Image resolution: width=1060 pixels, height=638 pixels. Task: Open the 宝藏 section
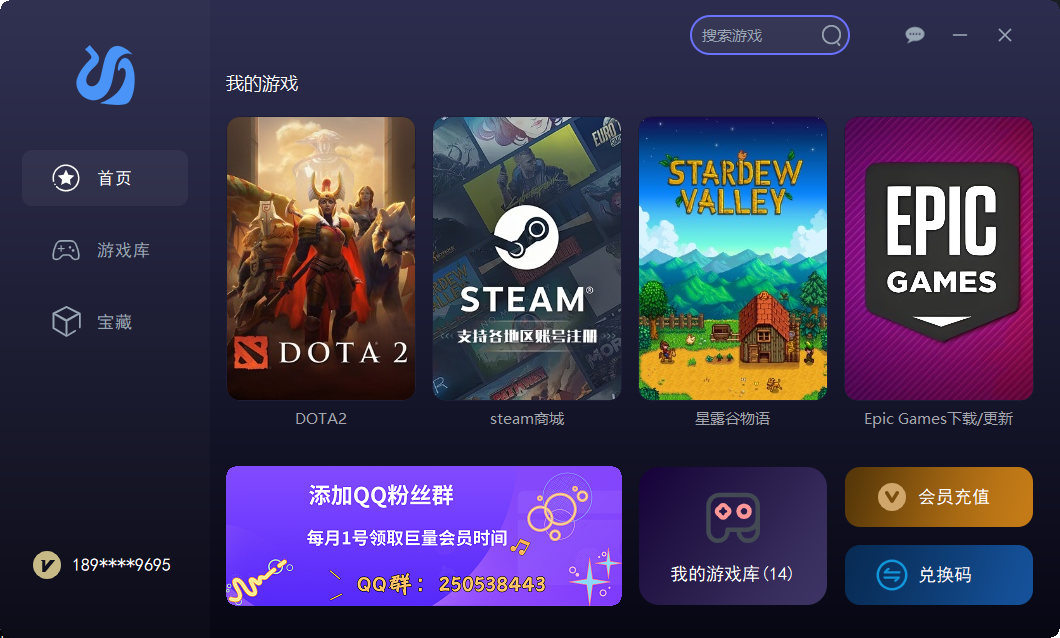pos(105,322)
